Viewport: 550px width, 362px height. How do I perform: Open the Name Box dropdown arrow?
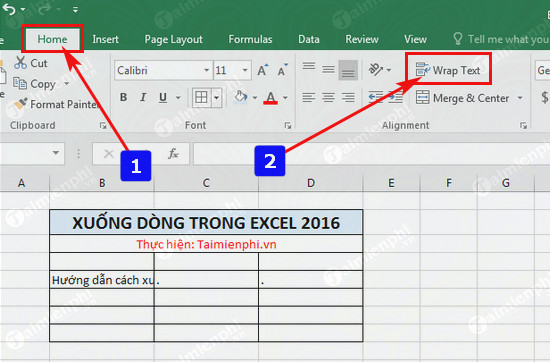tap(55, 153)
